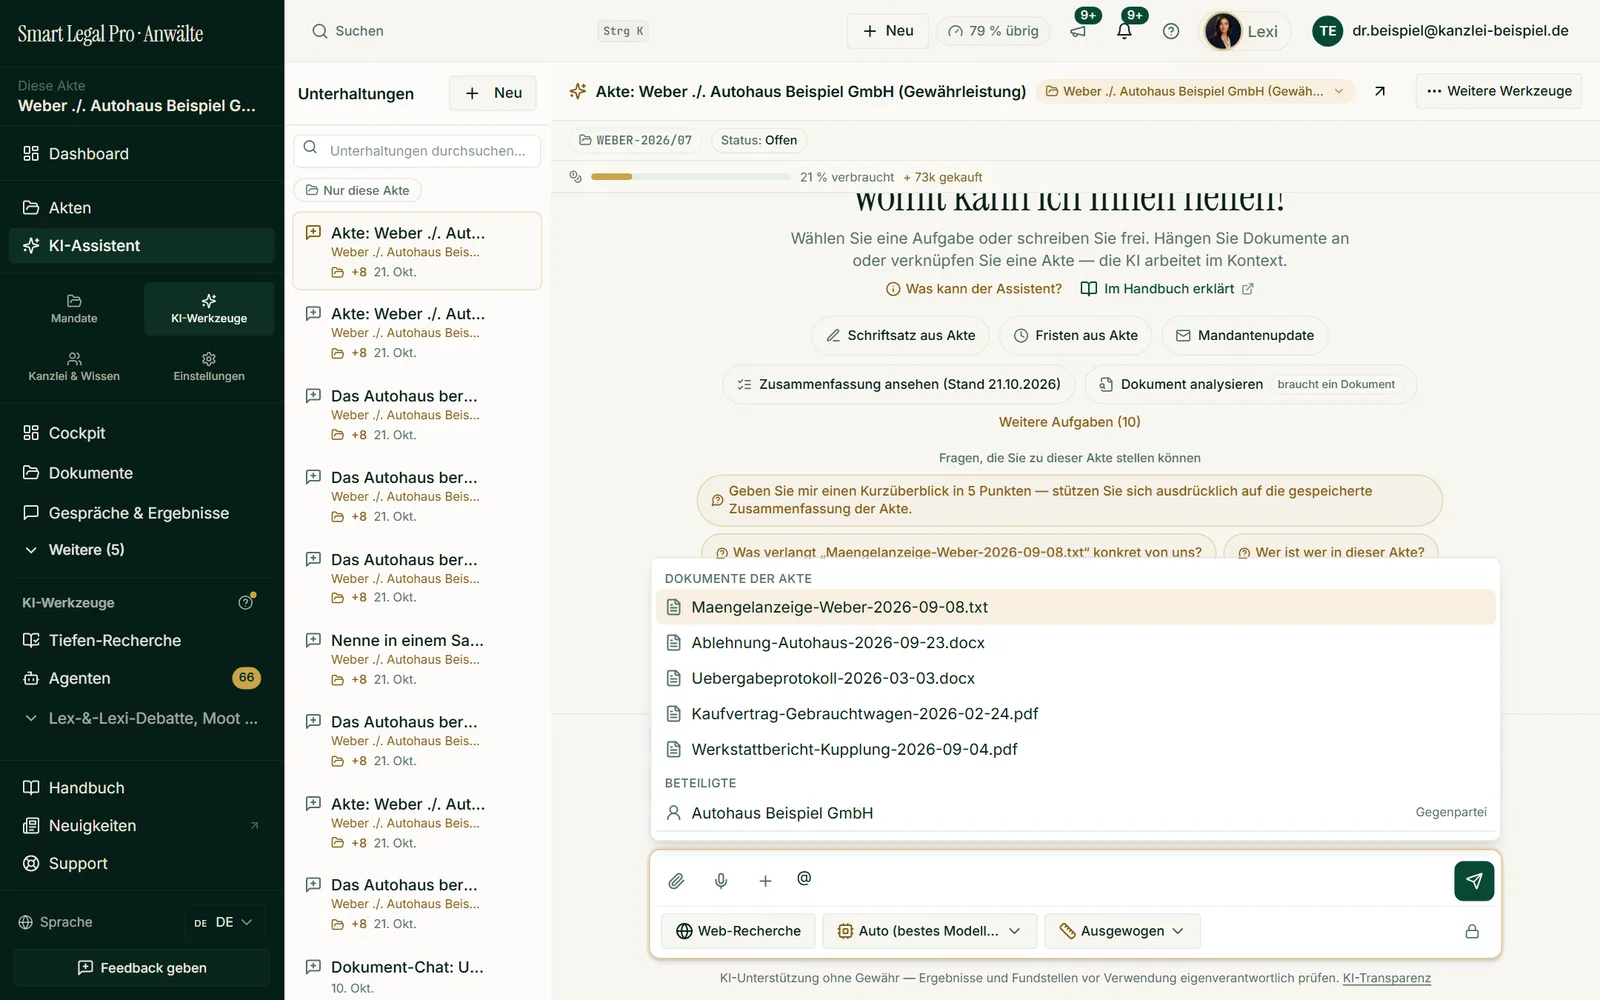Click Weitere Werkzeuge button
The height and width of the screenshot is (1000, 1600).
pos(1498,91)
